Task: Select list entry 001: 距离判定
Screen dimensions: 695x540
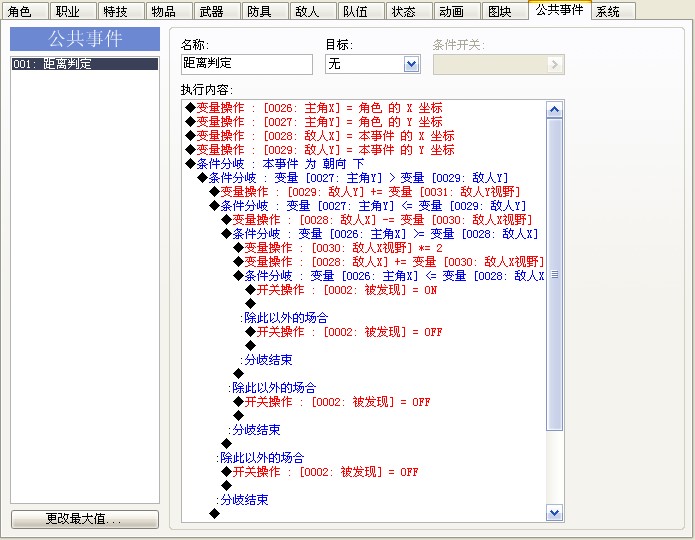Action: click(x=85, y=64)
